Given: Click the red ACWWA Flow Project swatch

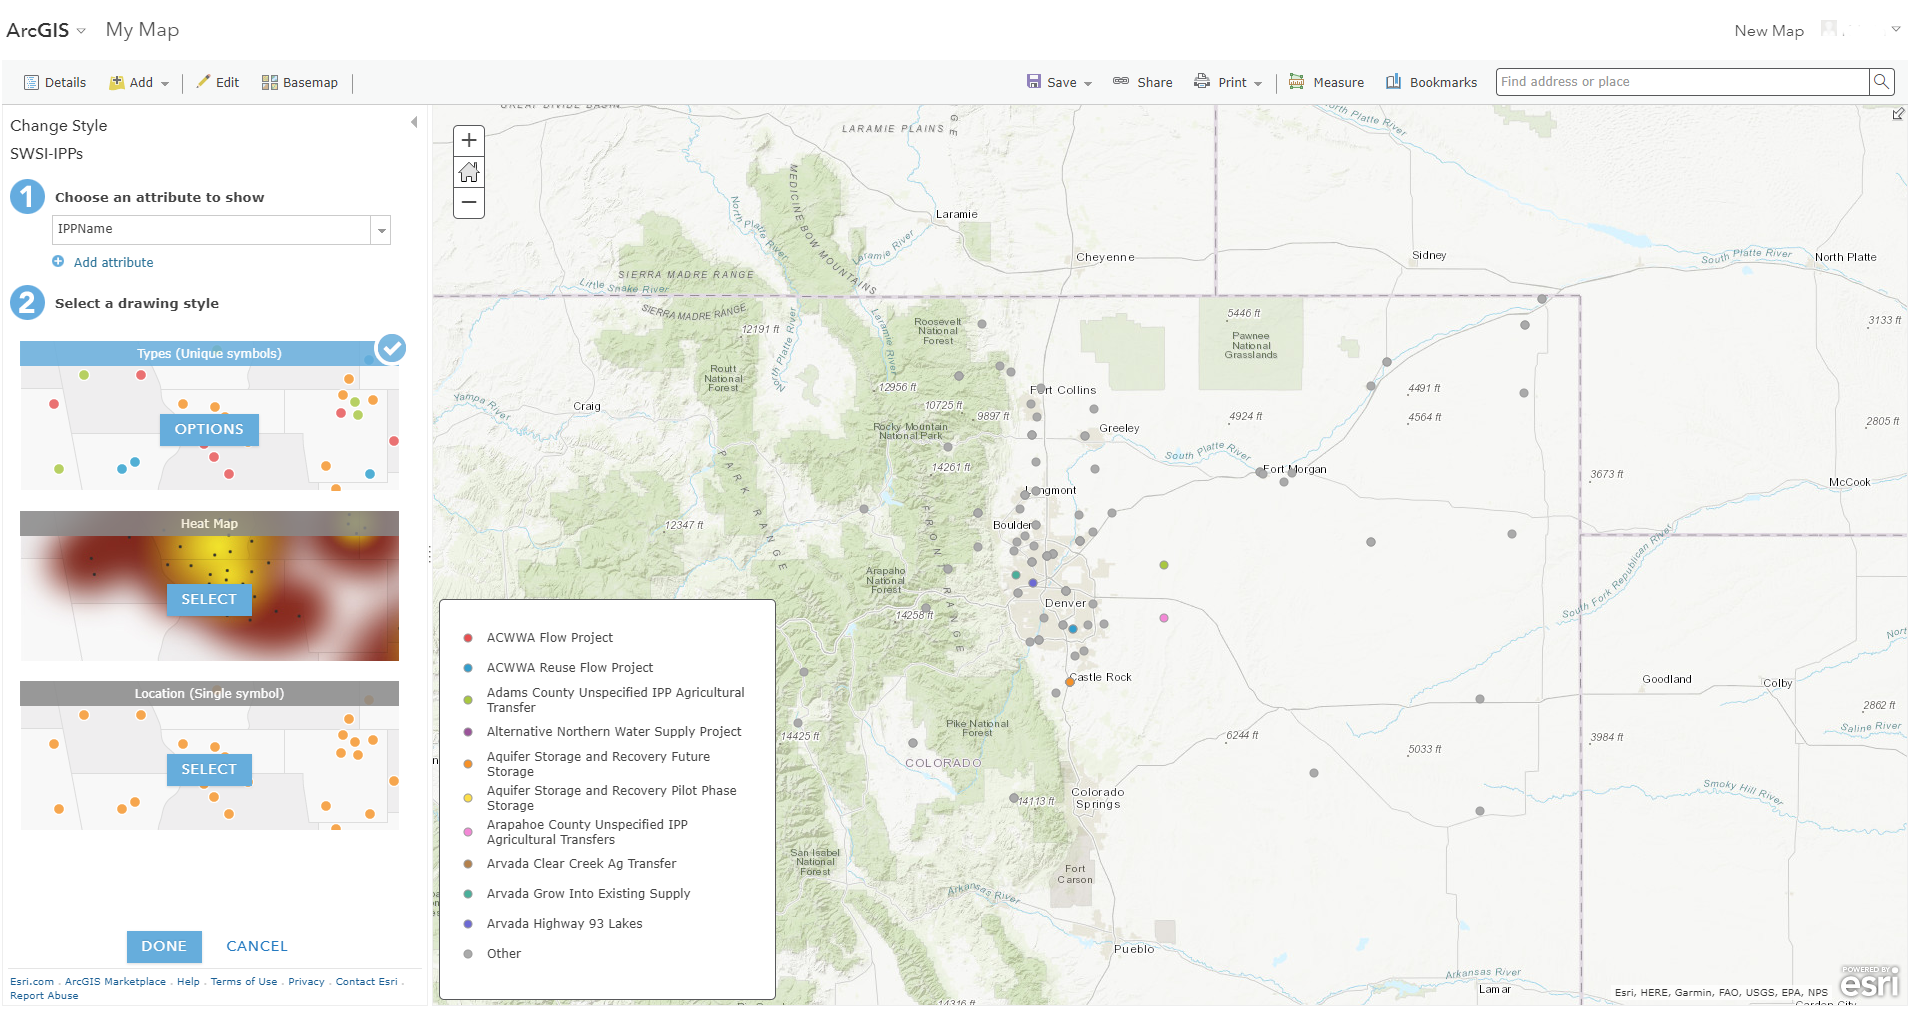Looking at the screenshot, I should click(x=468, y=638).
